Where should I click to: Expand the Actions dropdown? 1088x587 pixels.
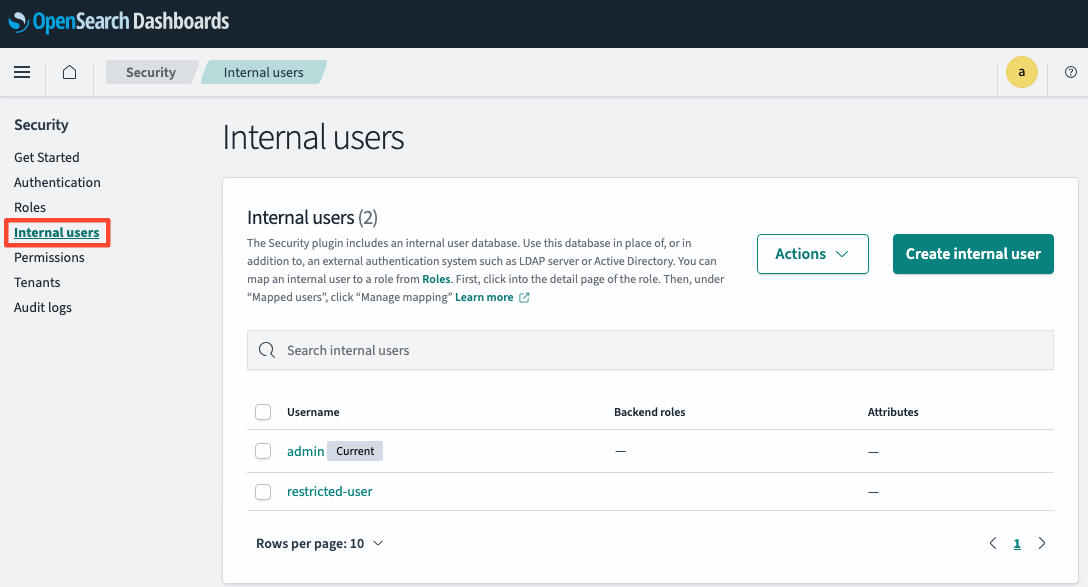pyautogui.click(x=813, y=254)
